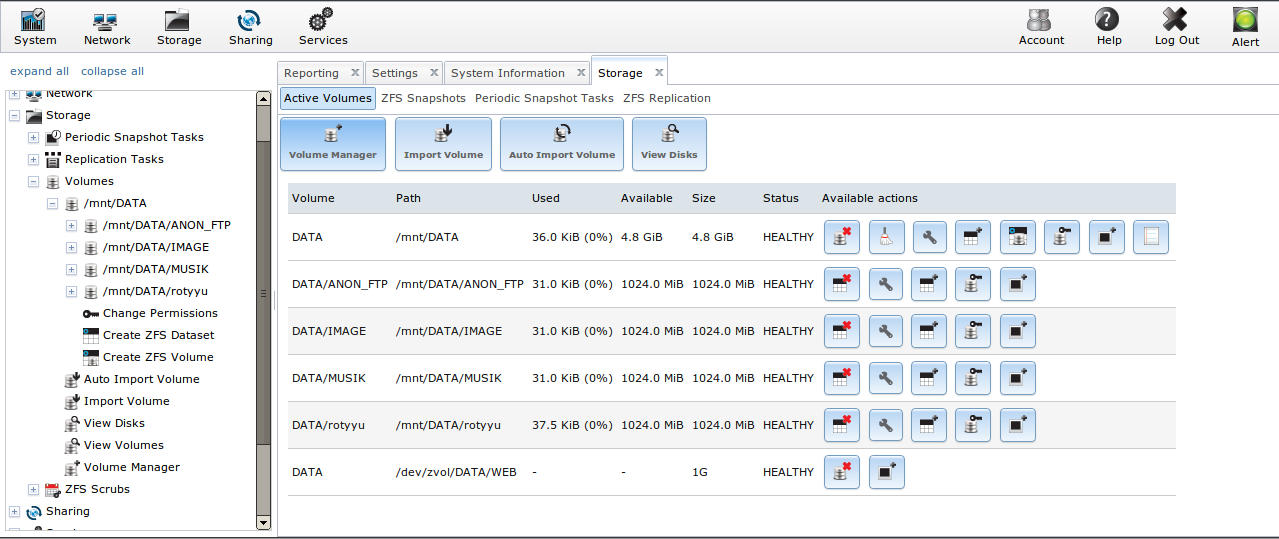This screenshot has width=1279, height=539.
Task: Expand Periodic Snapshot Tasks in tree
Action: (33, 137)
